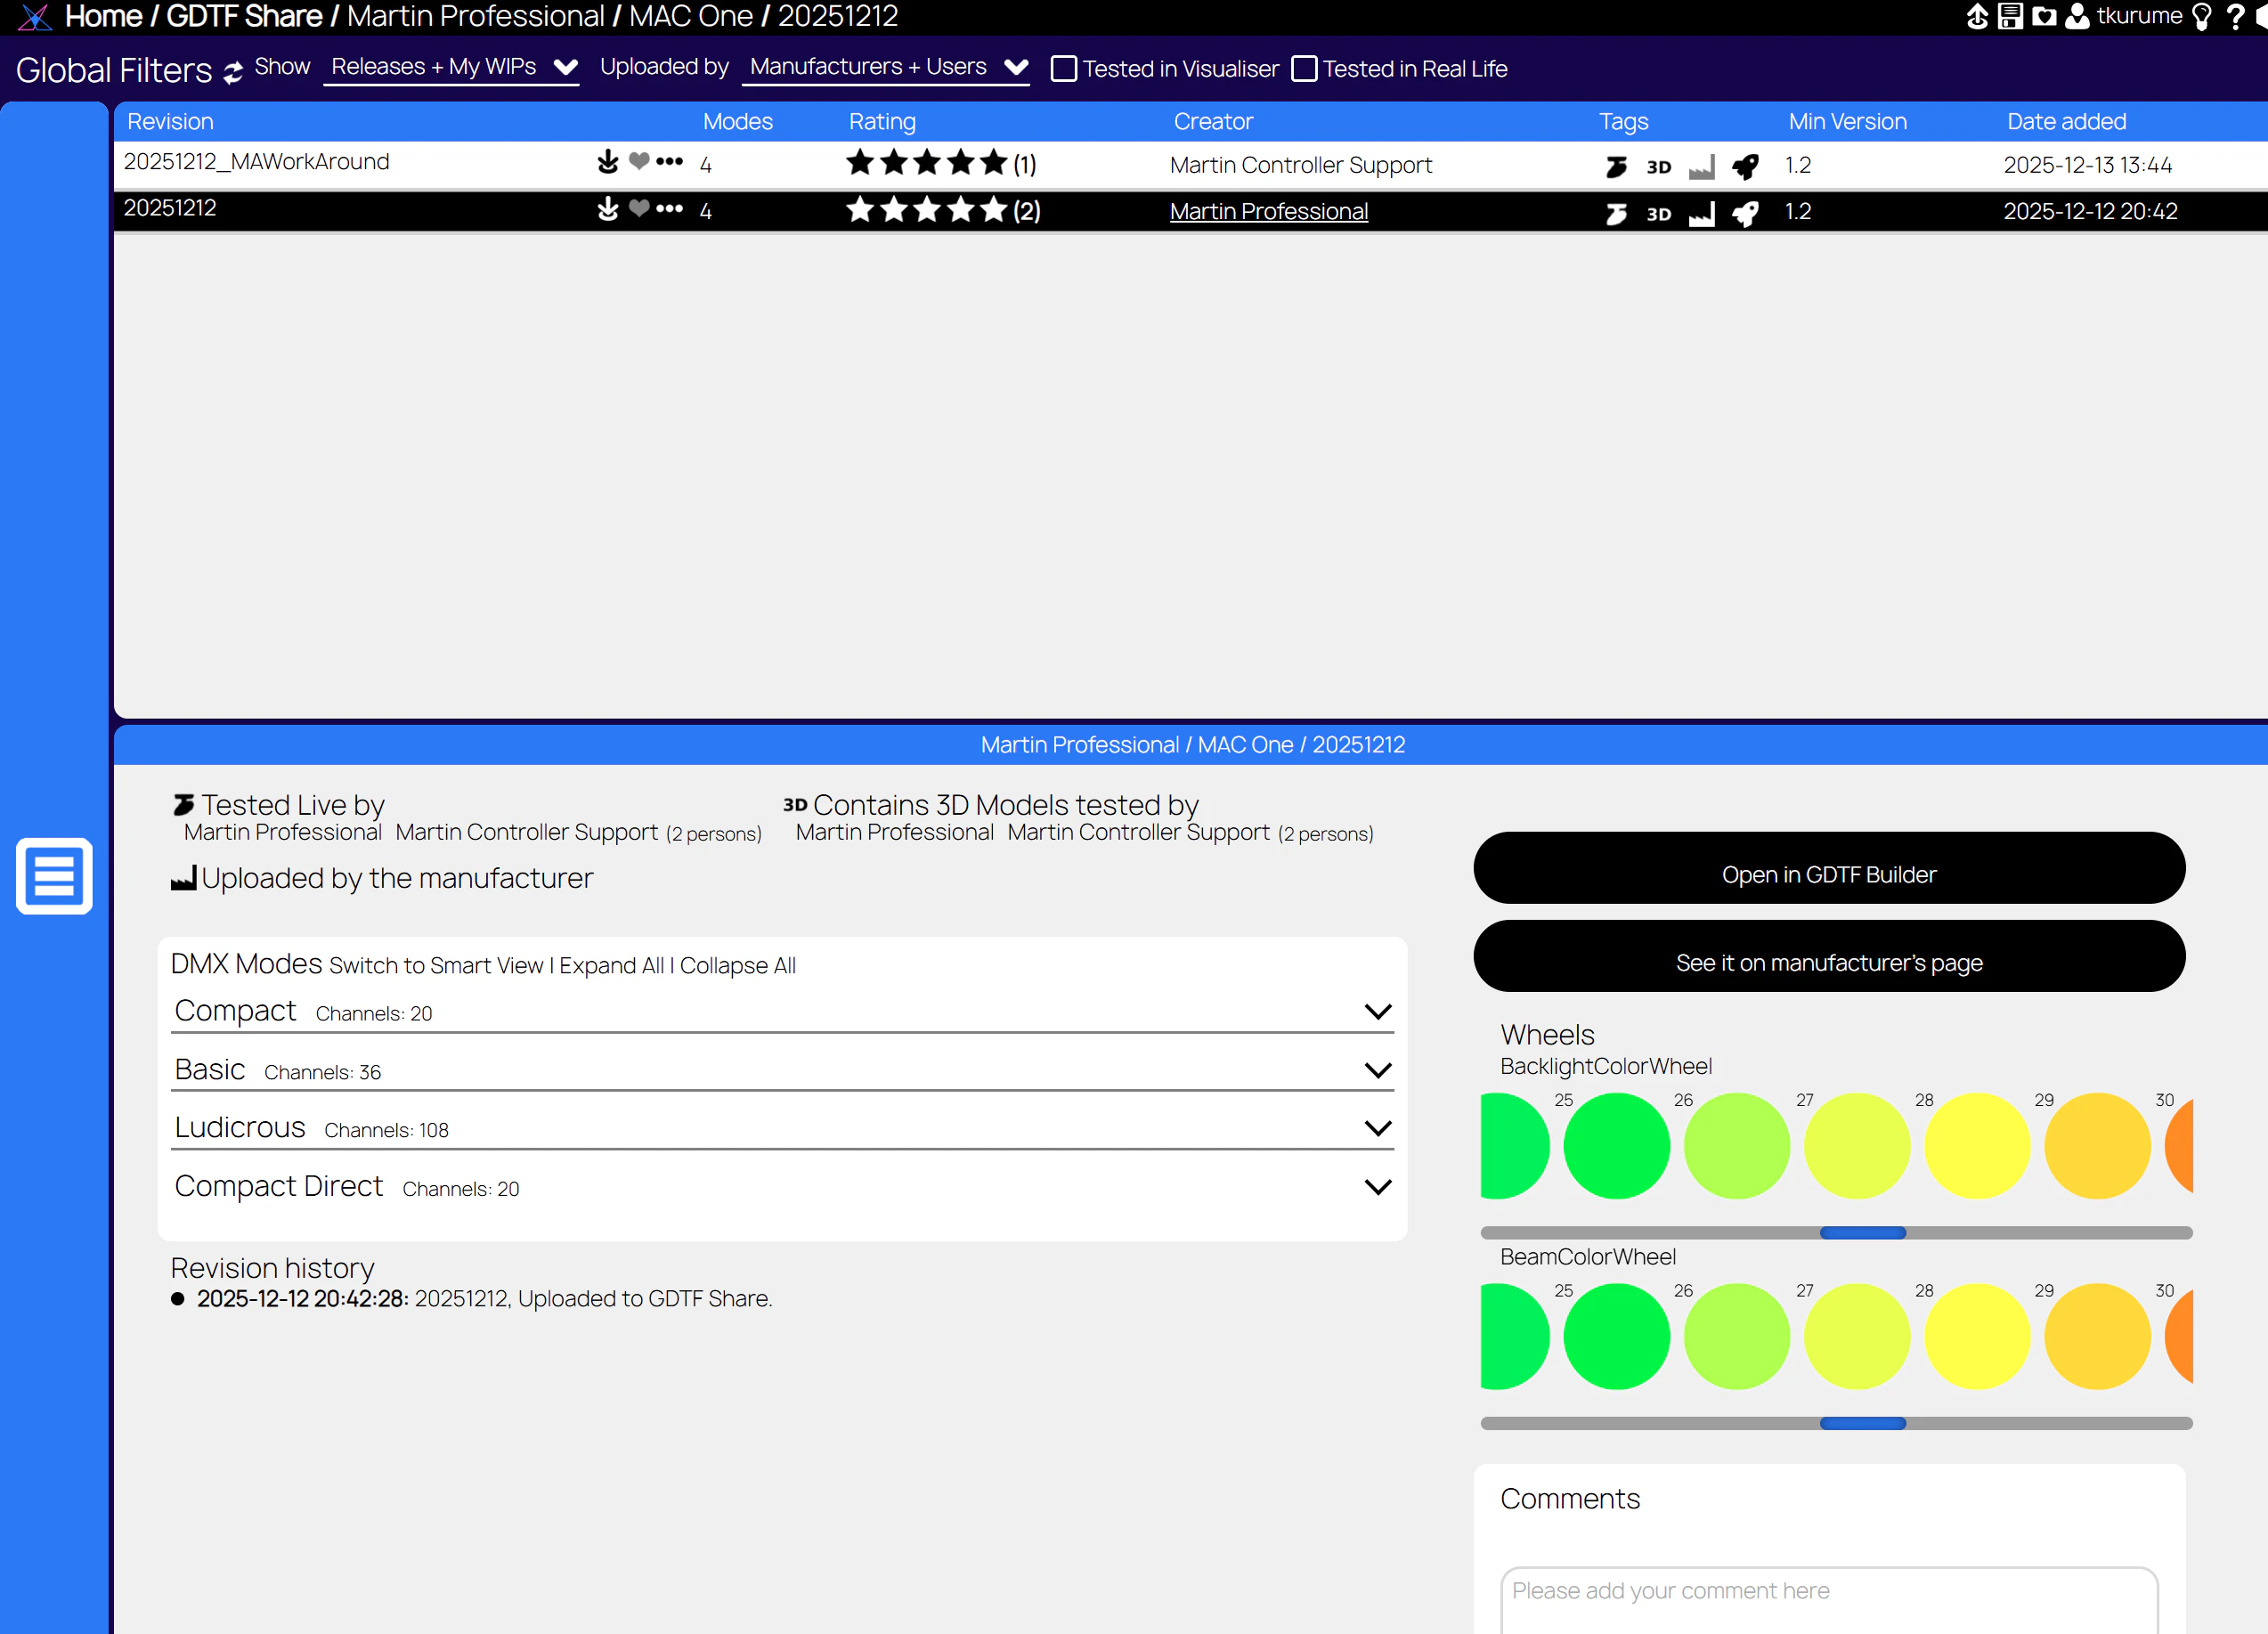Click the manufacturer factory tag in 20251212 row
The width and height of the screenshot is (2268, 1634).
1701,214
